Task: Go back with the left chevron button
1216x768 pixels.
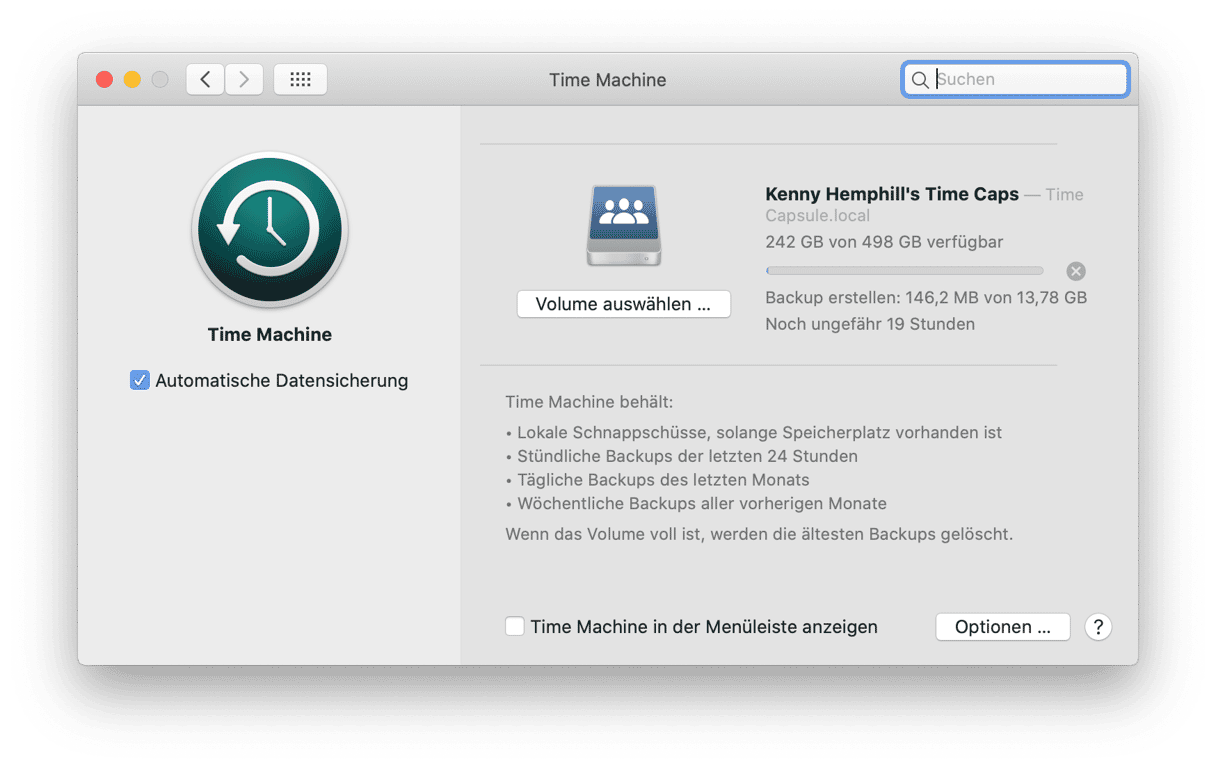Action: click(205, 80)
